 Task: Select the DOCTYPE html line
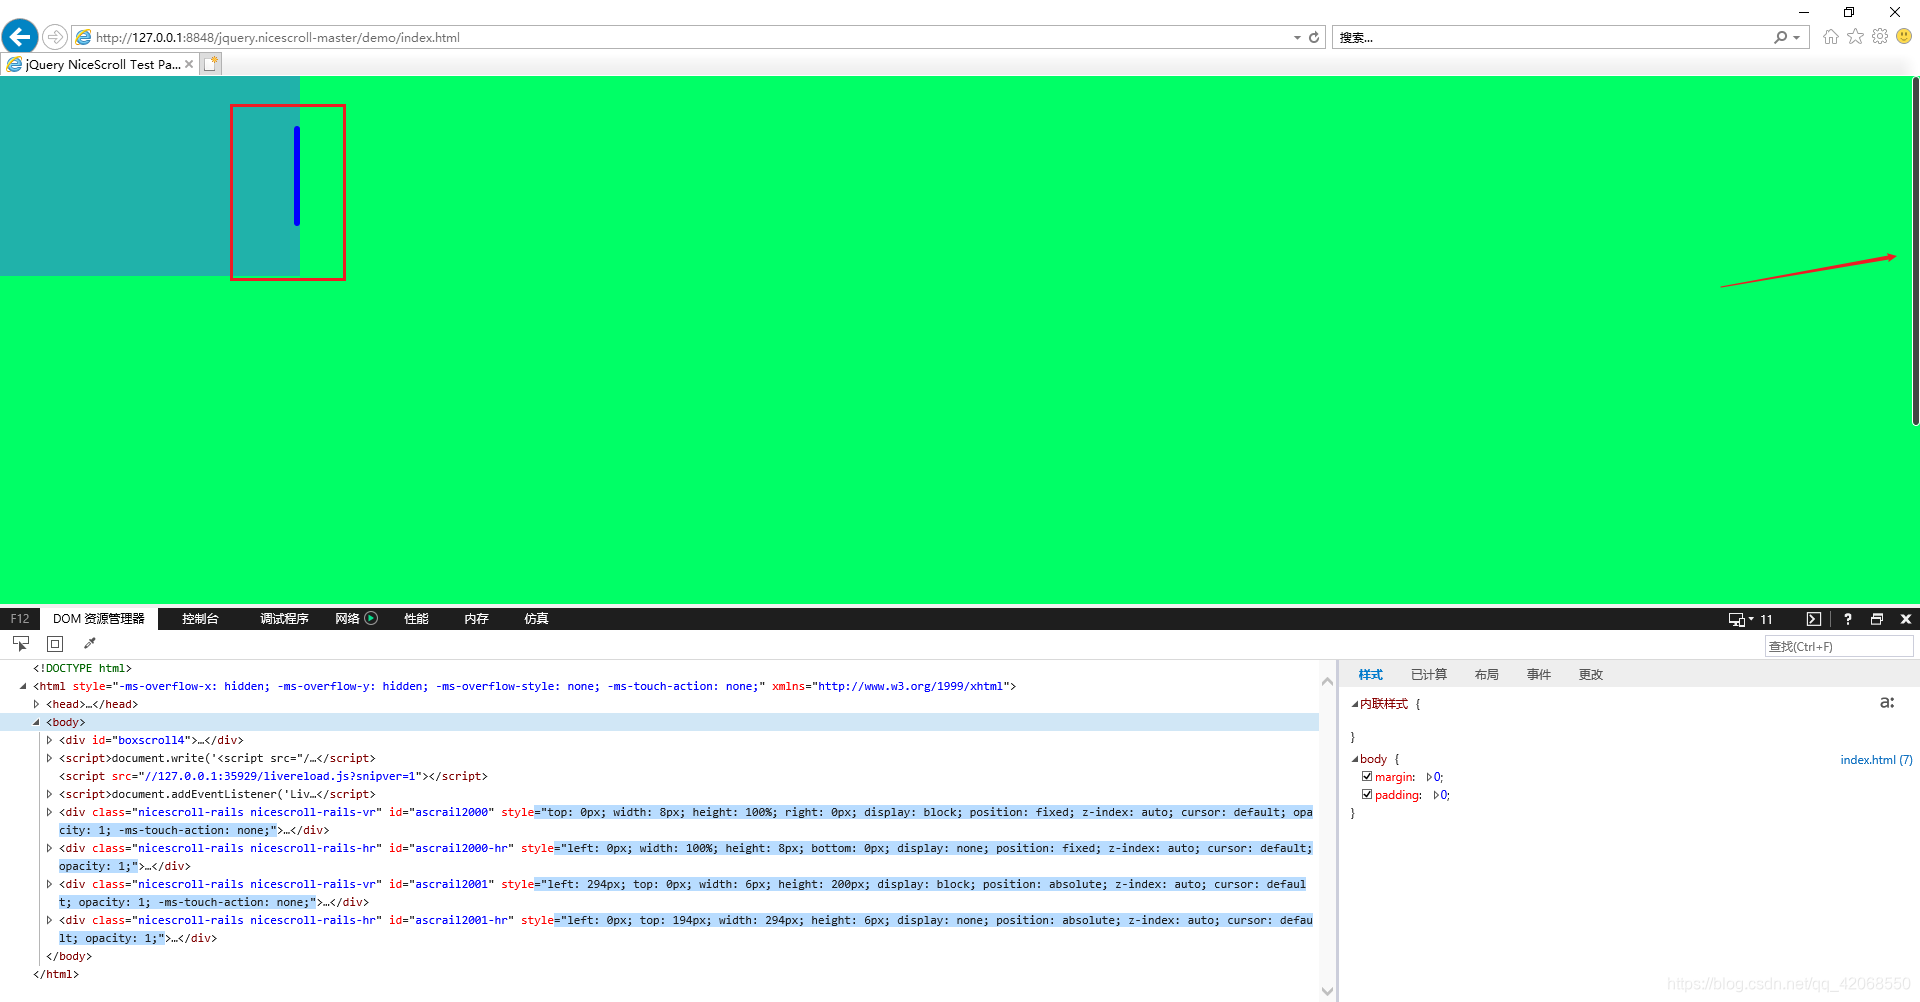pyautogui.click(x=82, y=668)
